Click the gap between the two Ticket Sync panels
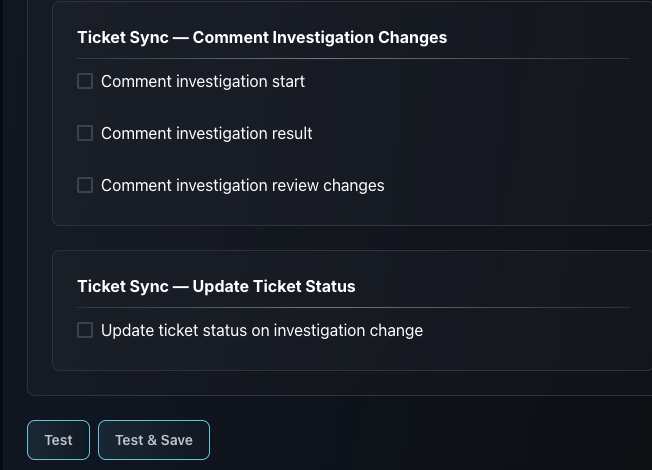The height and width of the screenshot is (470, 652). coord(352,238)
